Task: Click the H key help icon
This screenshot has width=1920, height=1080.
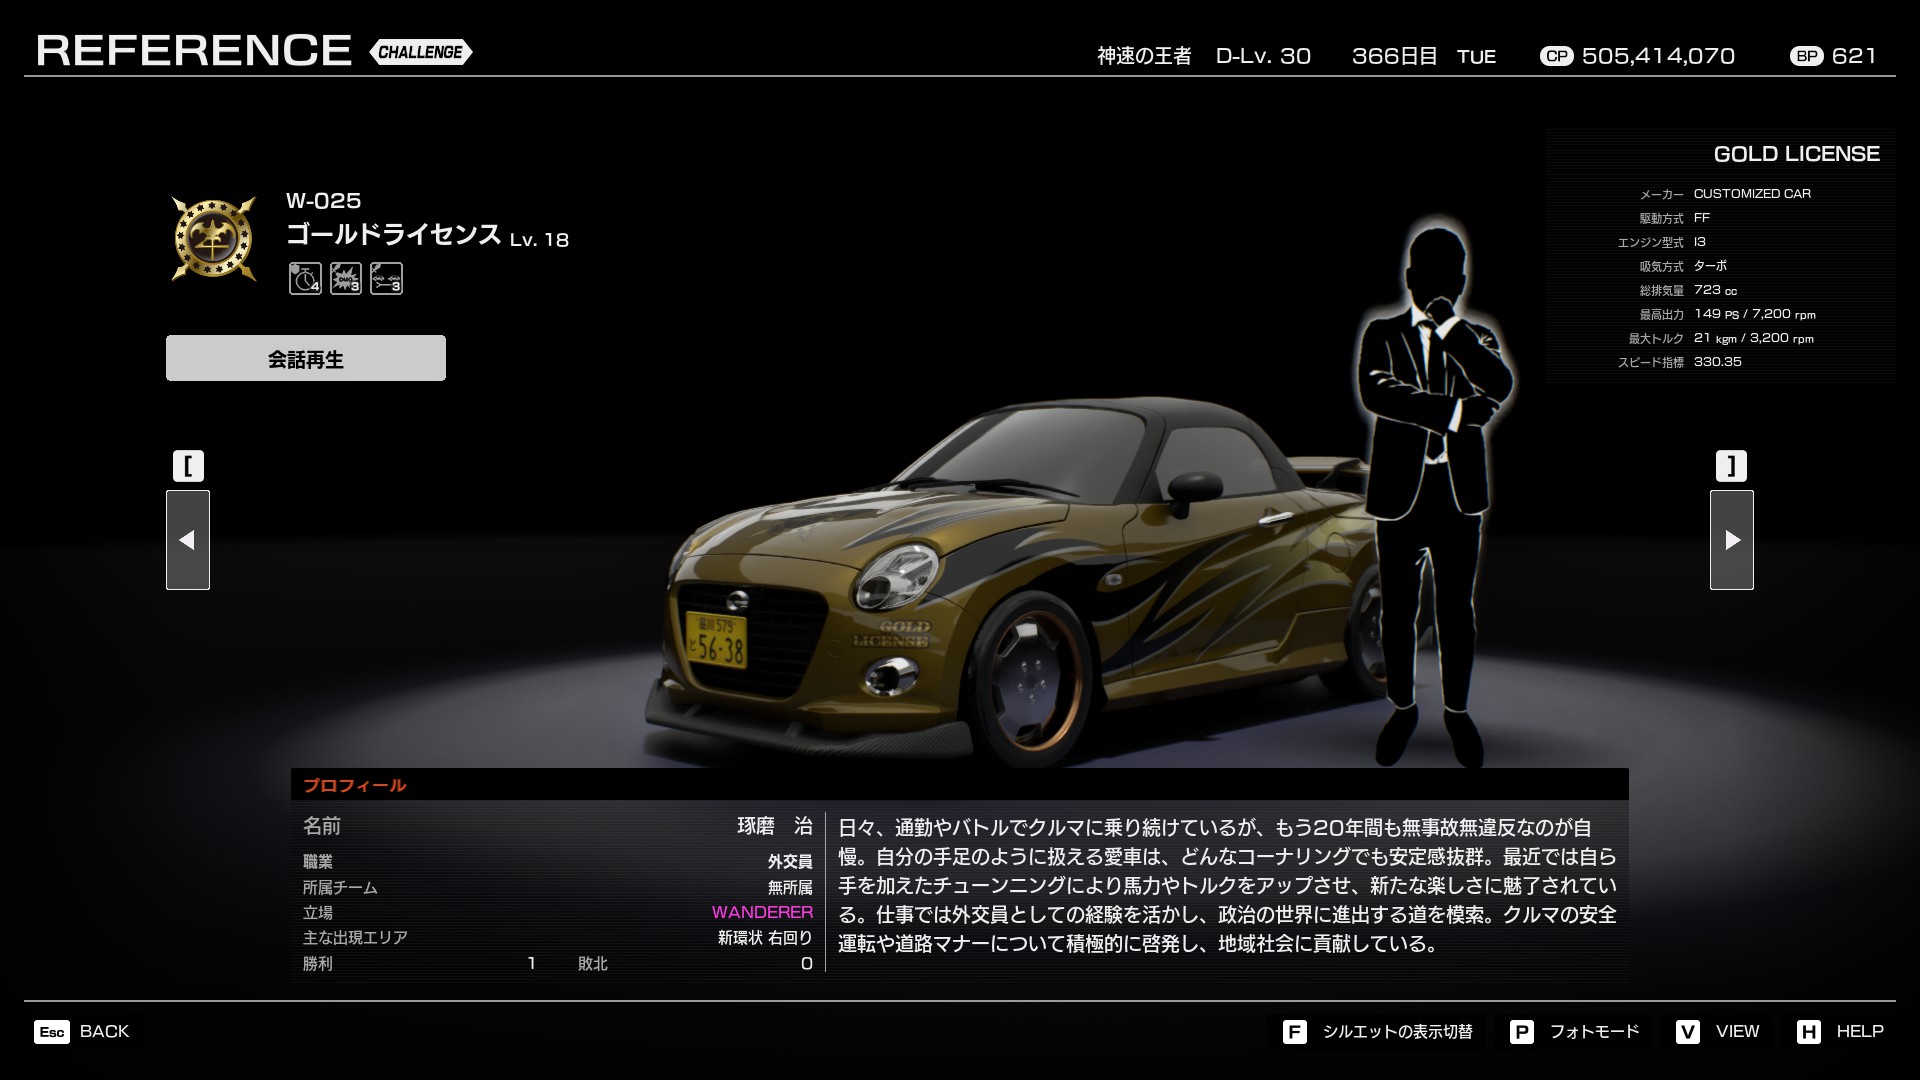Action: click(1808, 1032)
